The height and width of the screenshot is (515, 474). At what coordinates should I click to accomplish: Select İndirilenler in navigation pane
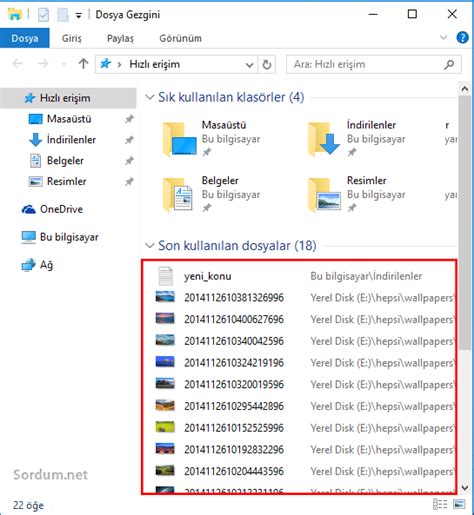tap(71, 140)
